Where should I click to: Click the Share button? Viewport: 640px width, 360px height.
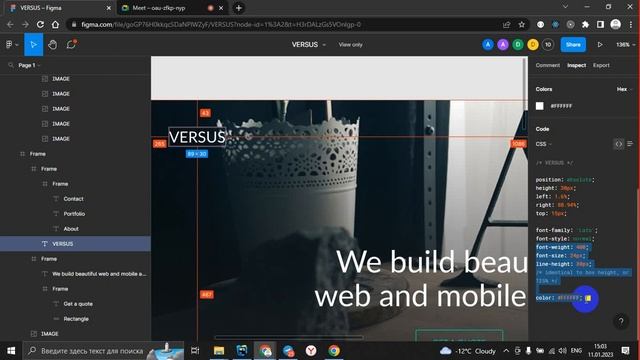(x=573, y=44)
